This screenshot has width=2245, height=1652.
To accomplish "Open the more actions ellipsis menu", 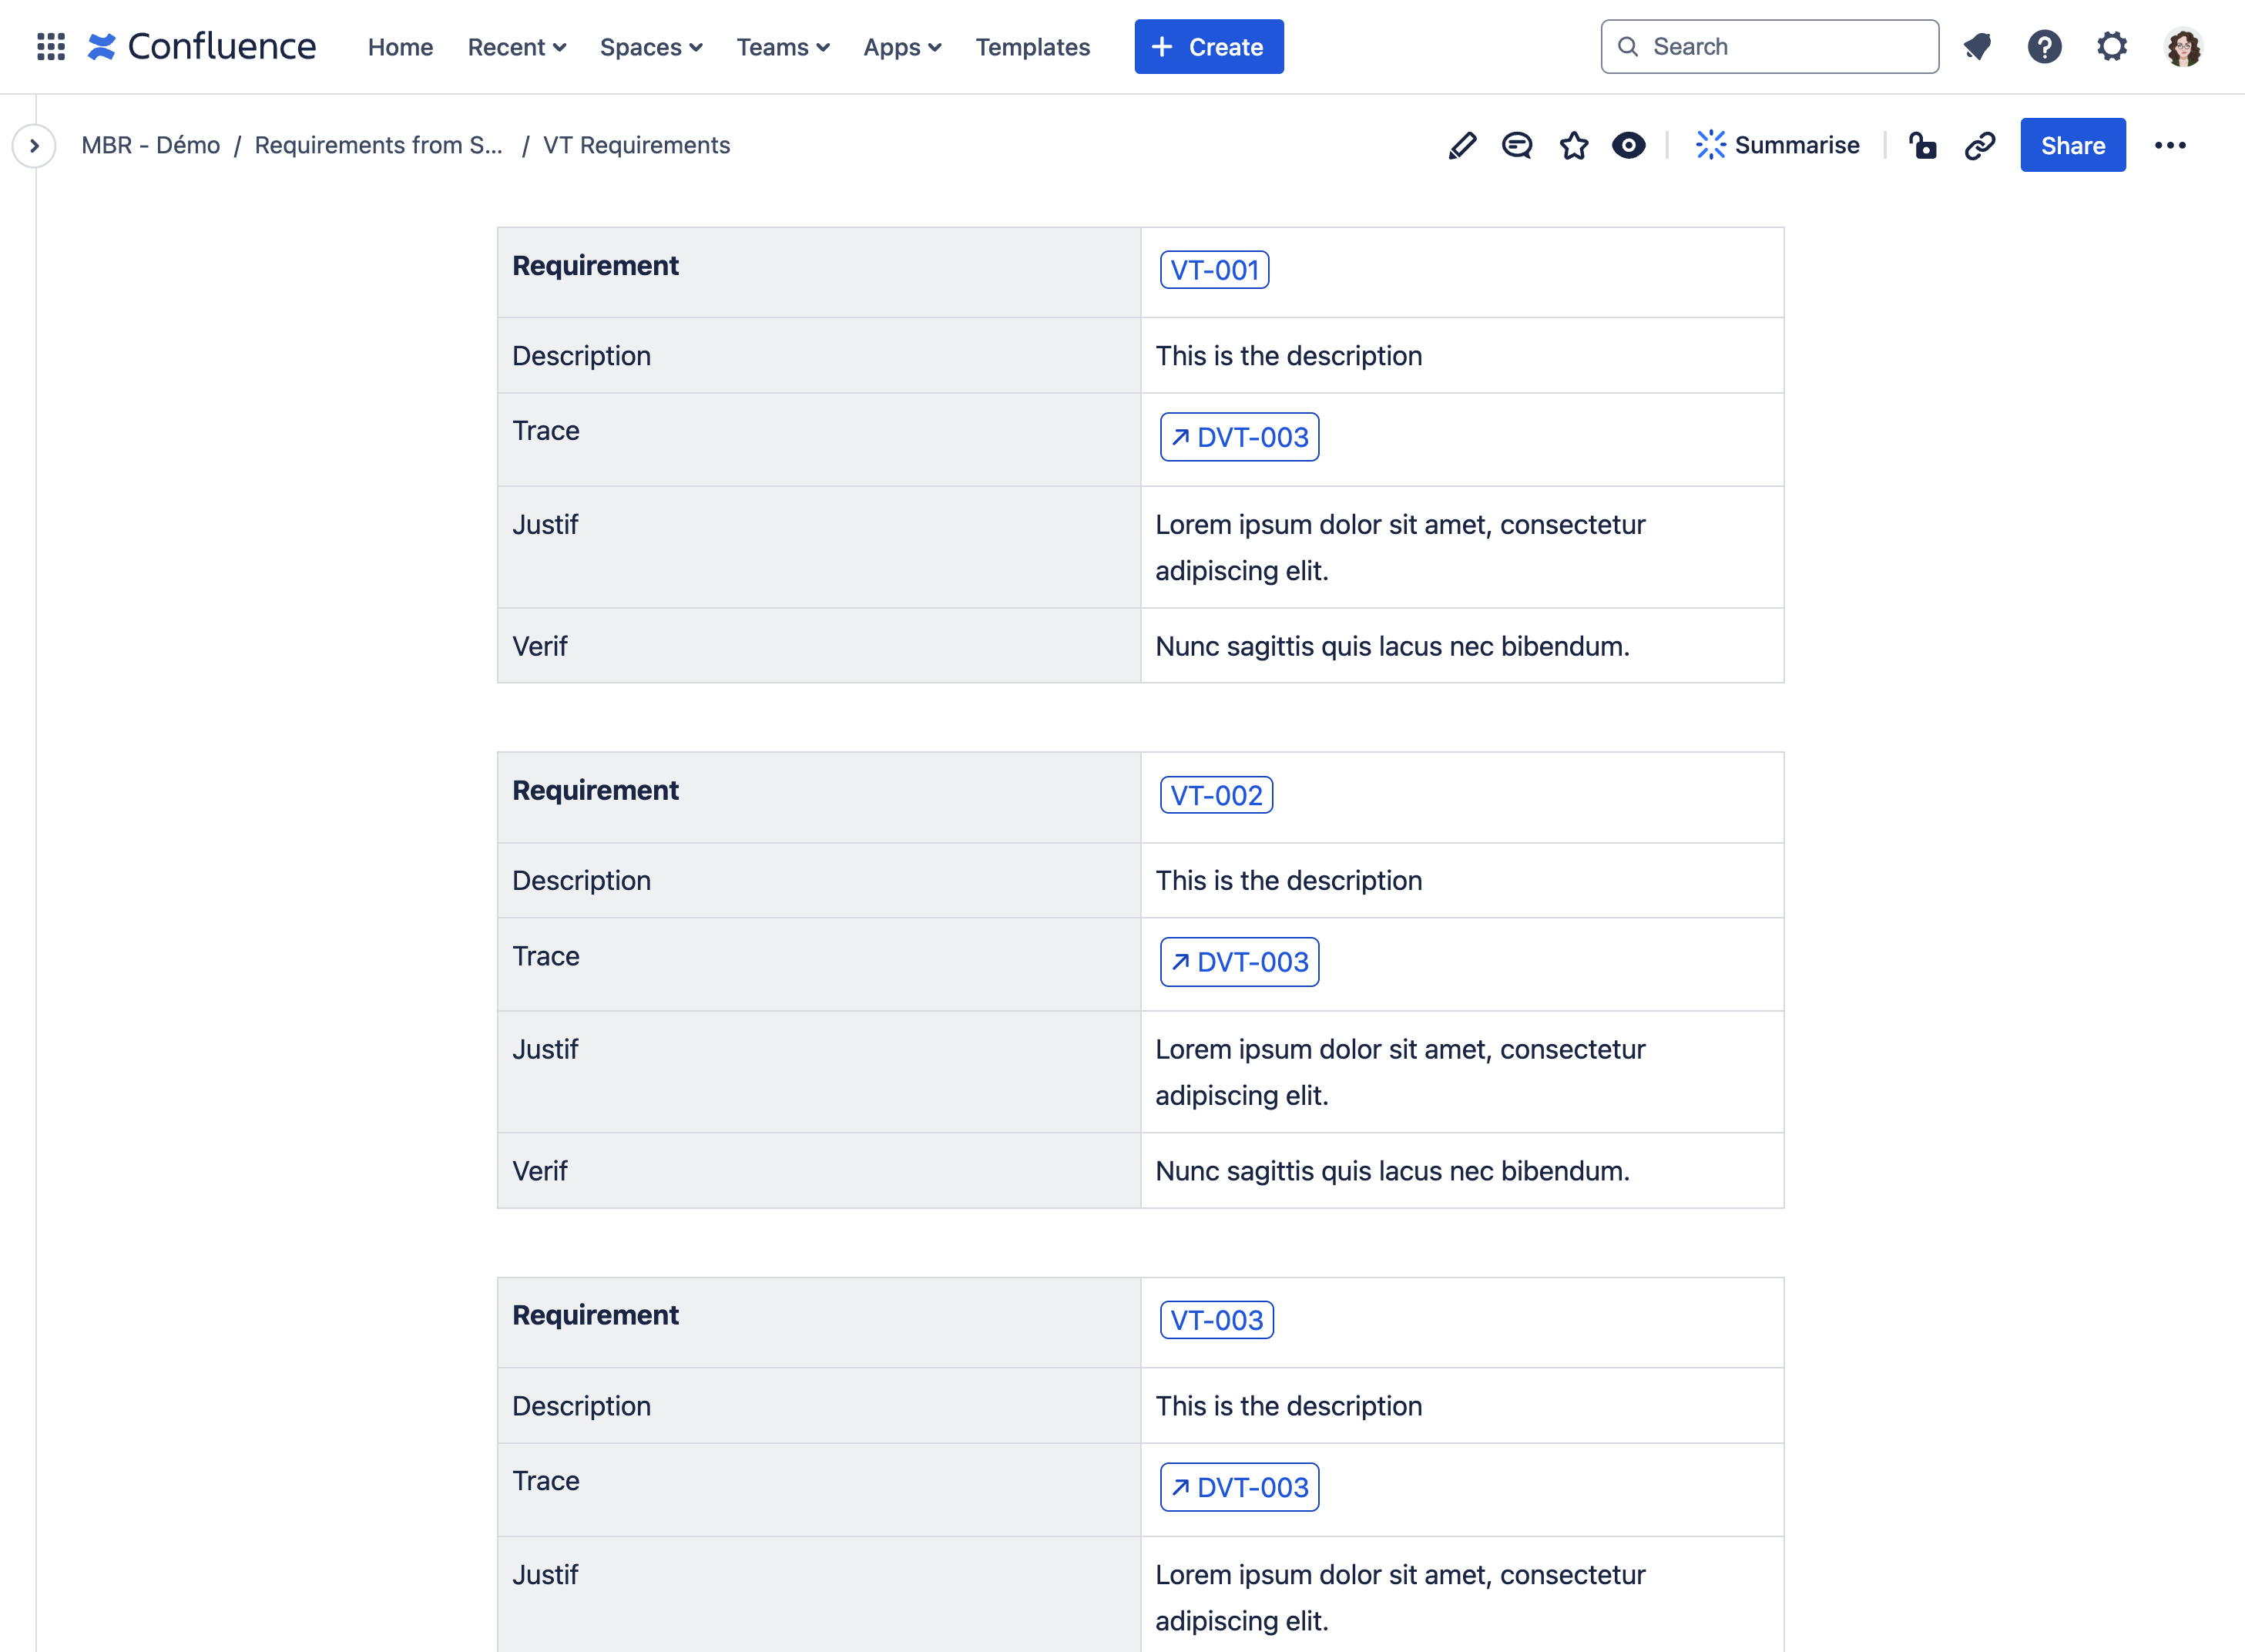I will click(2170, 146).
